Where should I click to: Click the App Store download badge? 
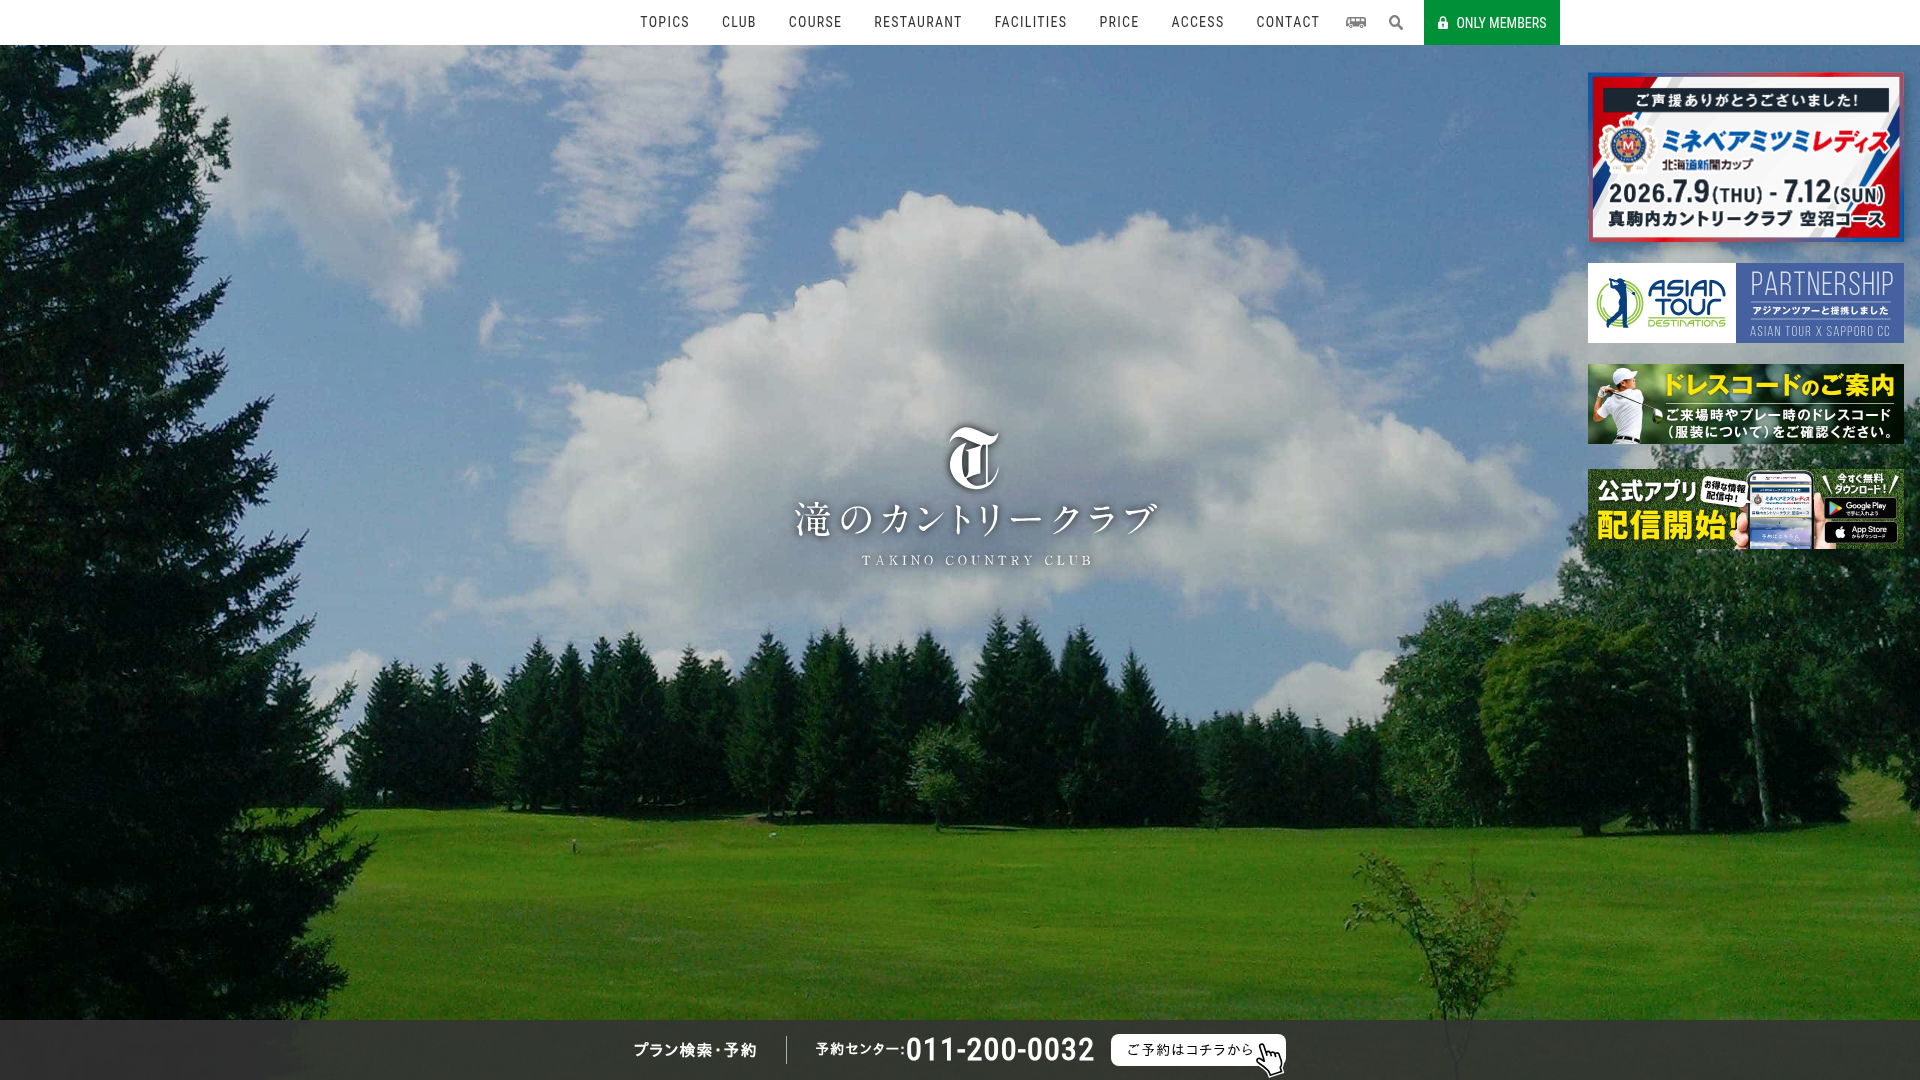[x=1860, y=533]
